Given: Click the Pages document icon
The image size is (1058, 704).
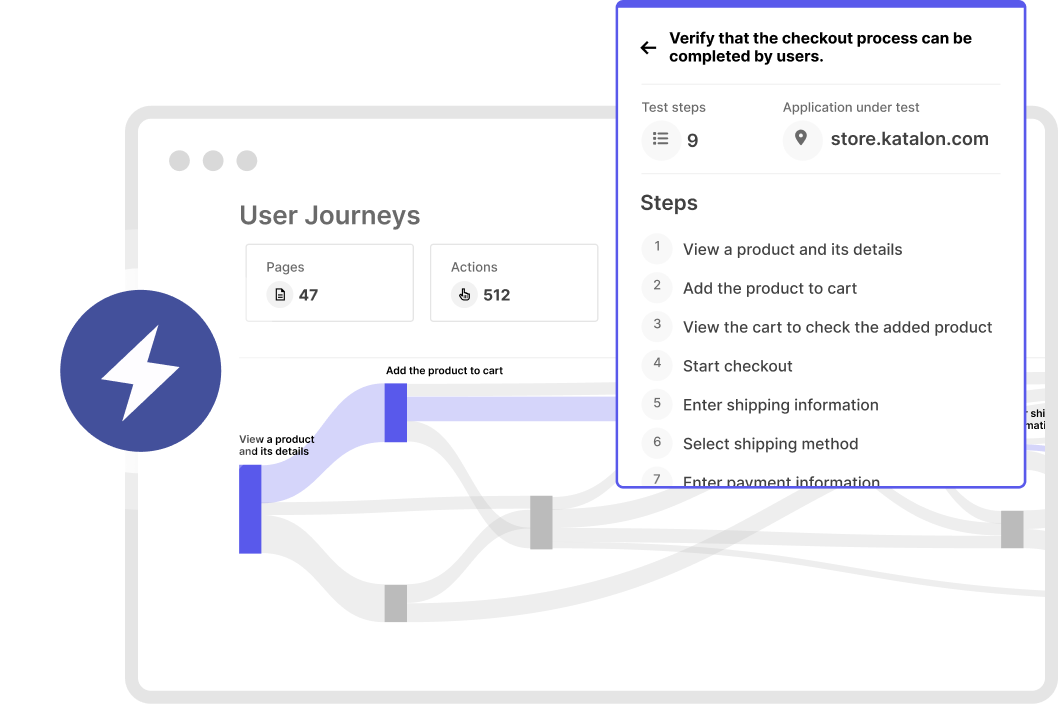Looking at the screenshot, I should pyautogui.click(x=280, y=295).
